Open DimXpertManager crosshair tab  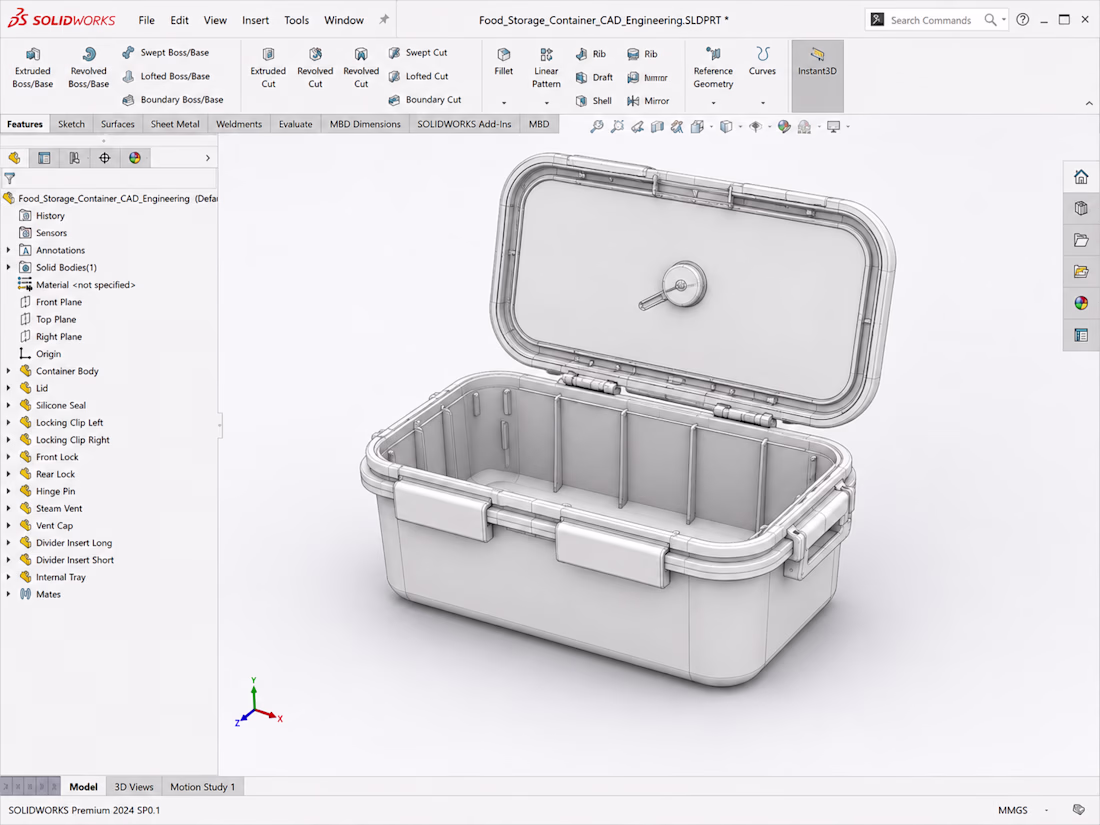click(105, 158)
